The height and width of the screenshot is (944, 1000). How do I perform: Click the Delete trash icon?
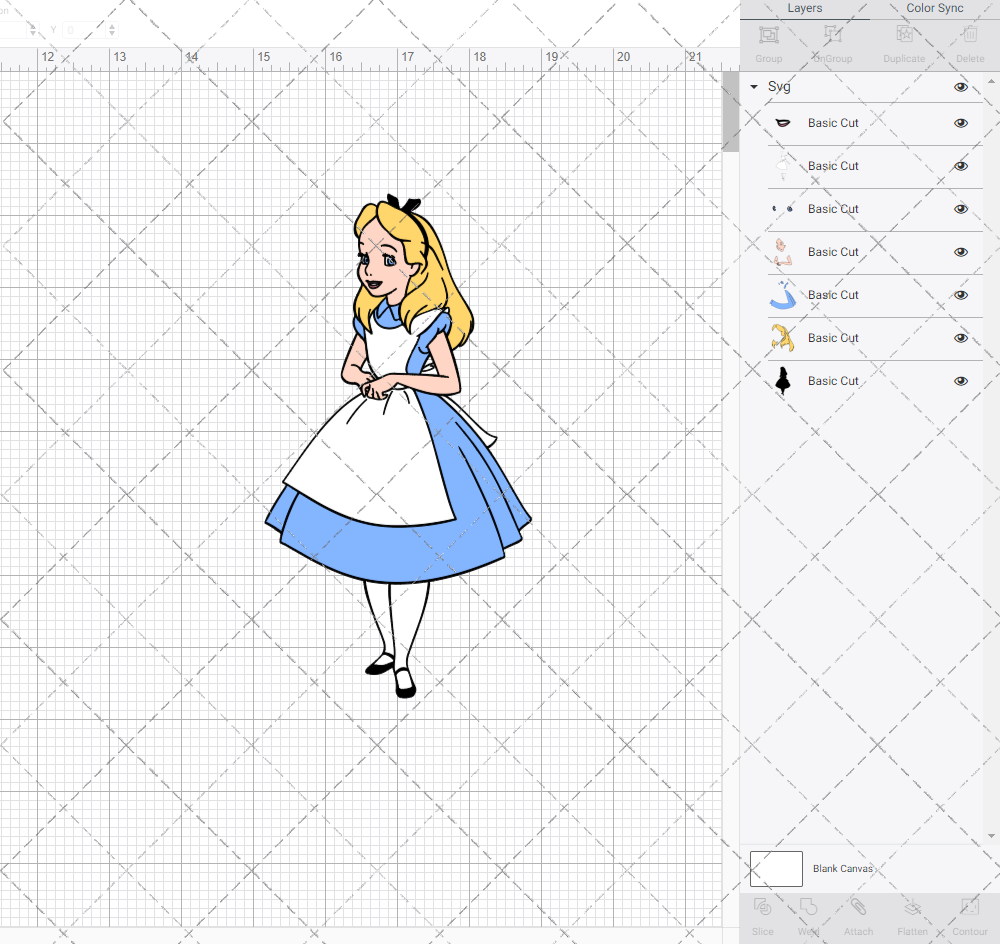point(970,34)
